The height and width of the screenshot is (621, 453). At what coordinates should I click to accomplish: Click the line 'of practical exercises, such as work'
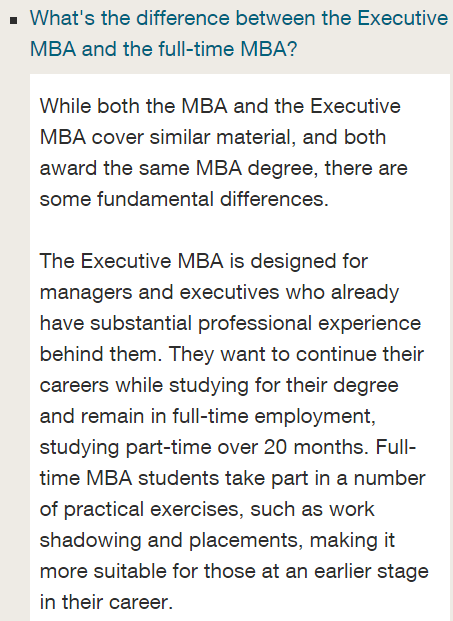pos(207,509)
